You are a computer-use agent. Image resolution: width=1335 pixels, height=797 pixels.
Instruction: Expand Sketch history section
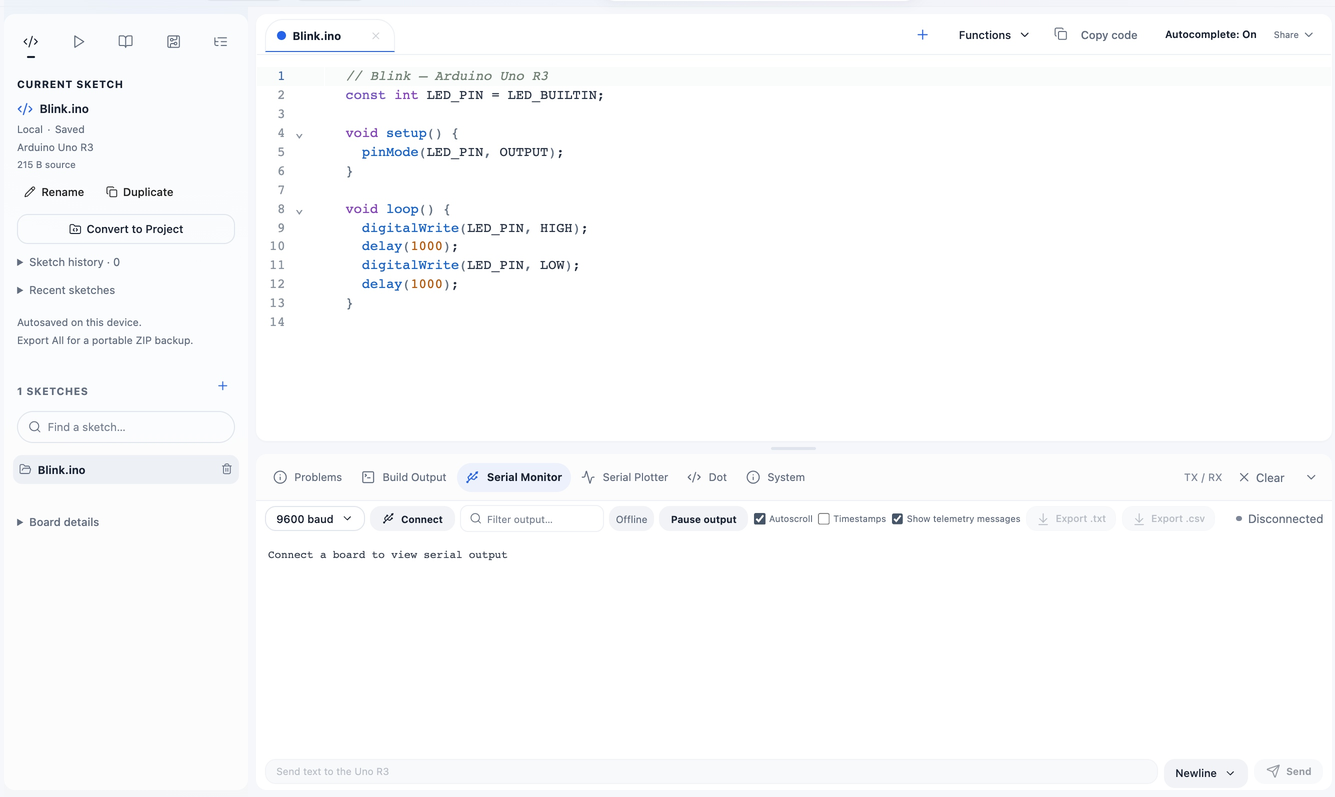pos(68,262)
